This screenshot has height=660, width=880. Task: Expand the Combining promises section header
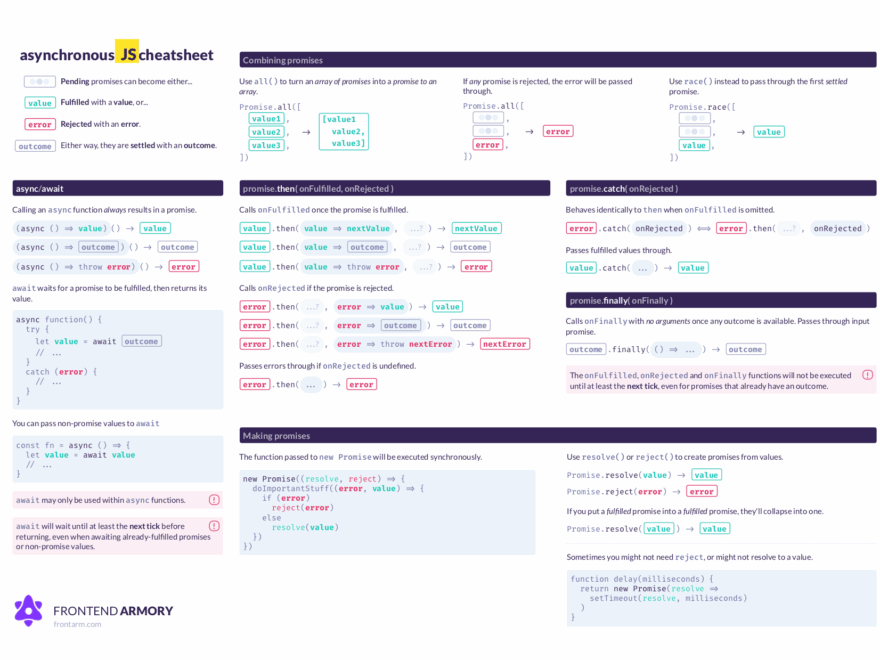(x=556, y=60)
